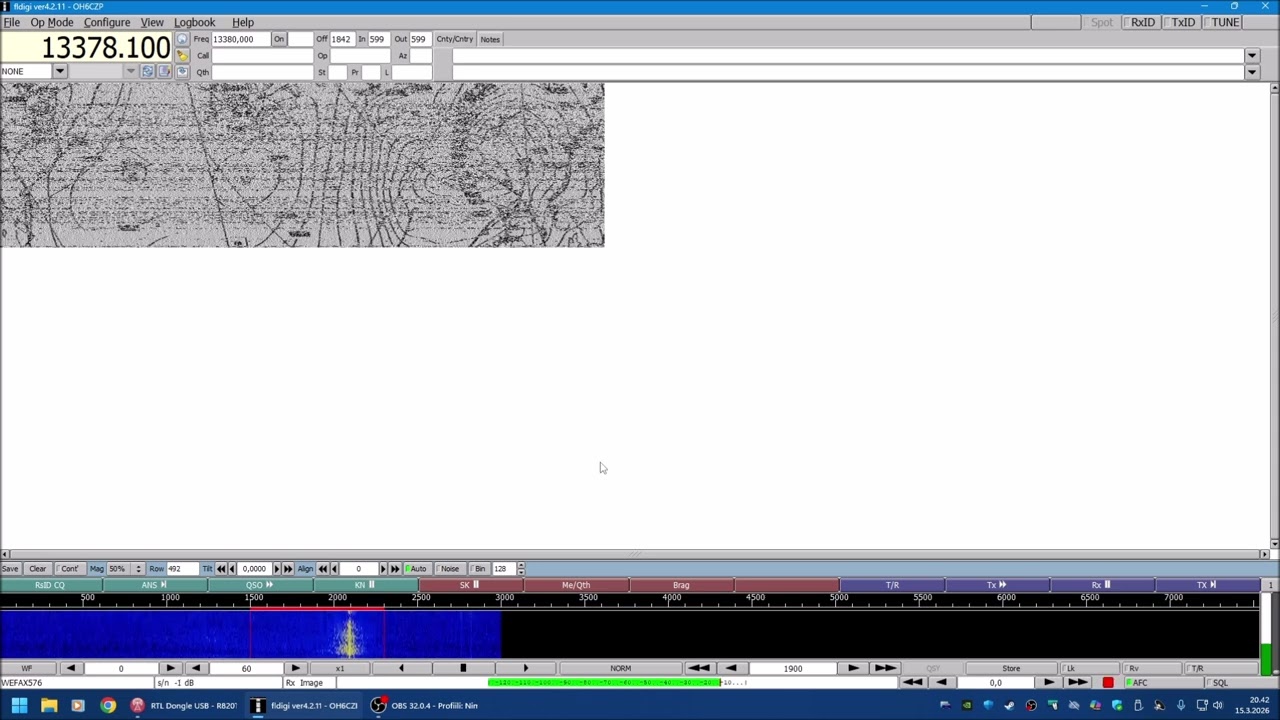The width and height of the screenshot is (1280, 720).
Task: Click the Tilt double-left arrow
Action: click(x=221, y=569)
